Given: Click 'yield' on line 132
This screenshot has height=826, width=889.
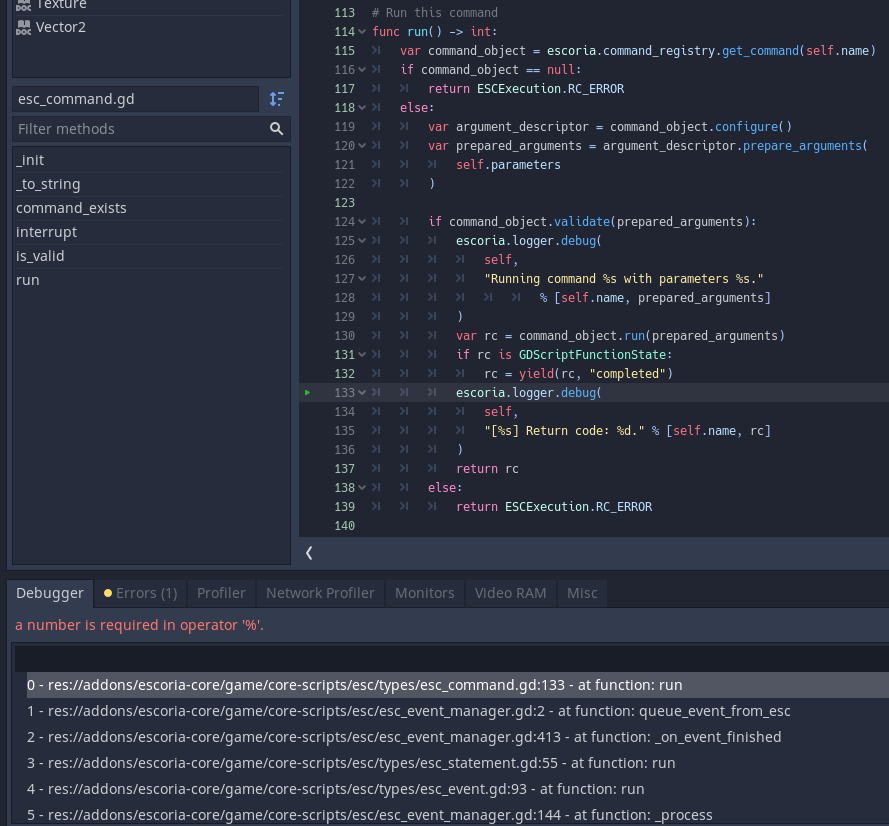Looking at the screenshot, I should (x=536, y=374).
